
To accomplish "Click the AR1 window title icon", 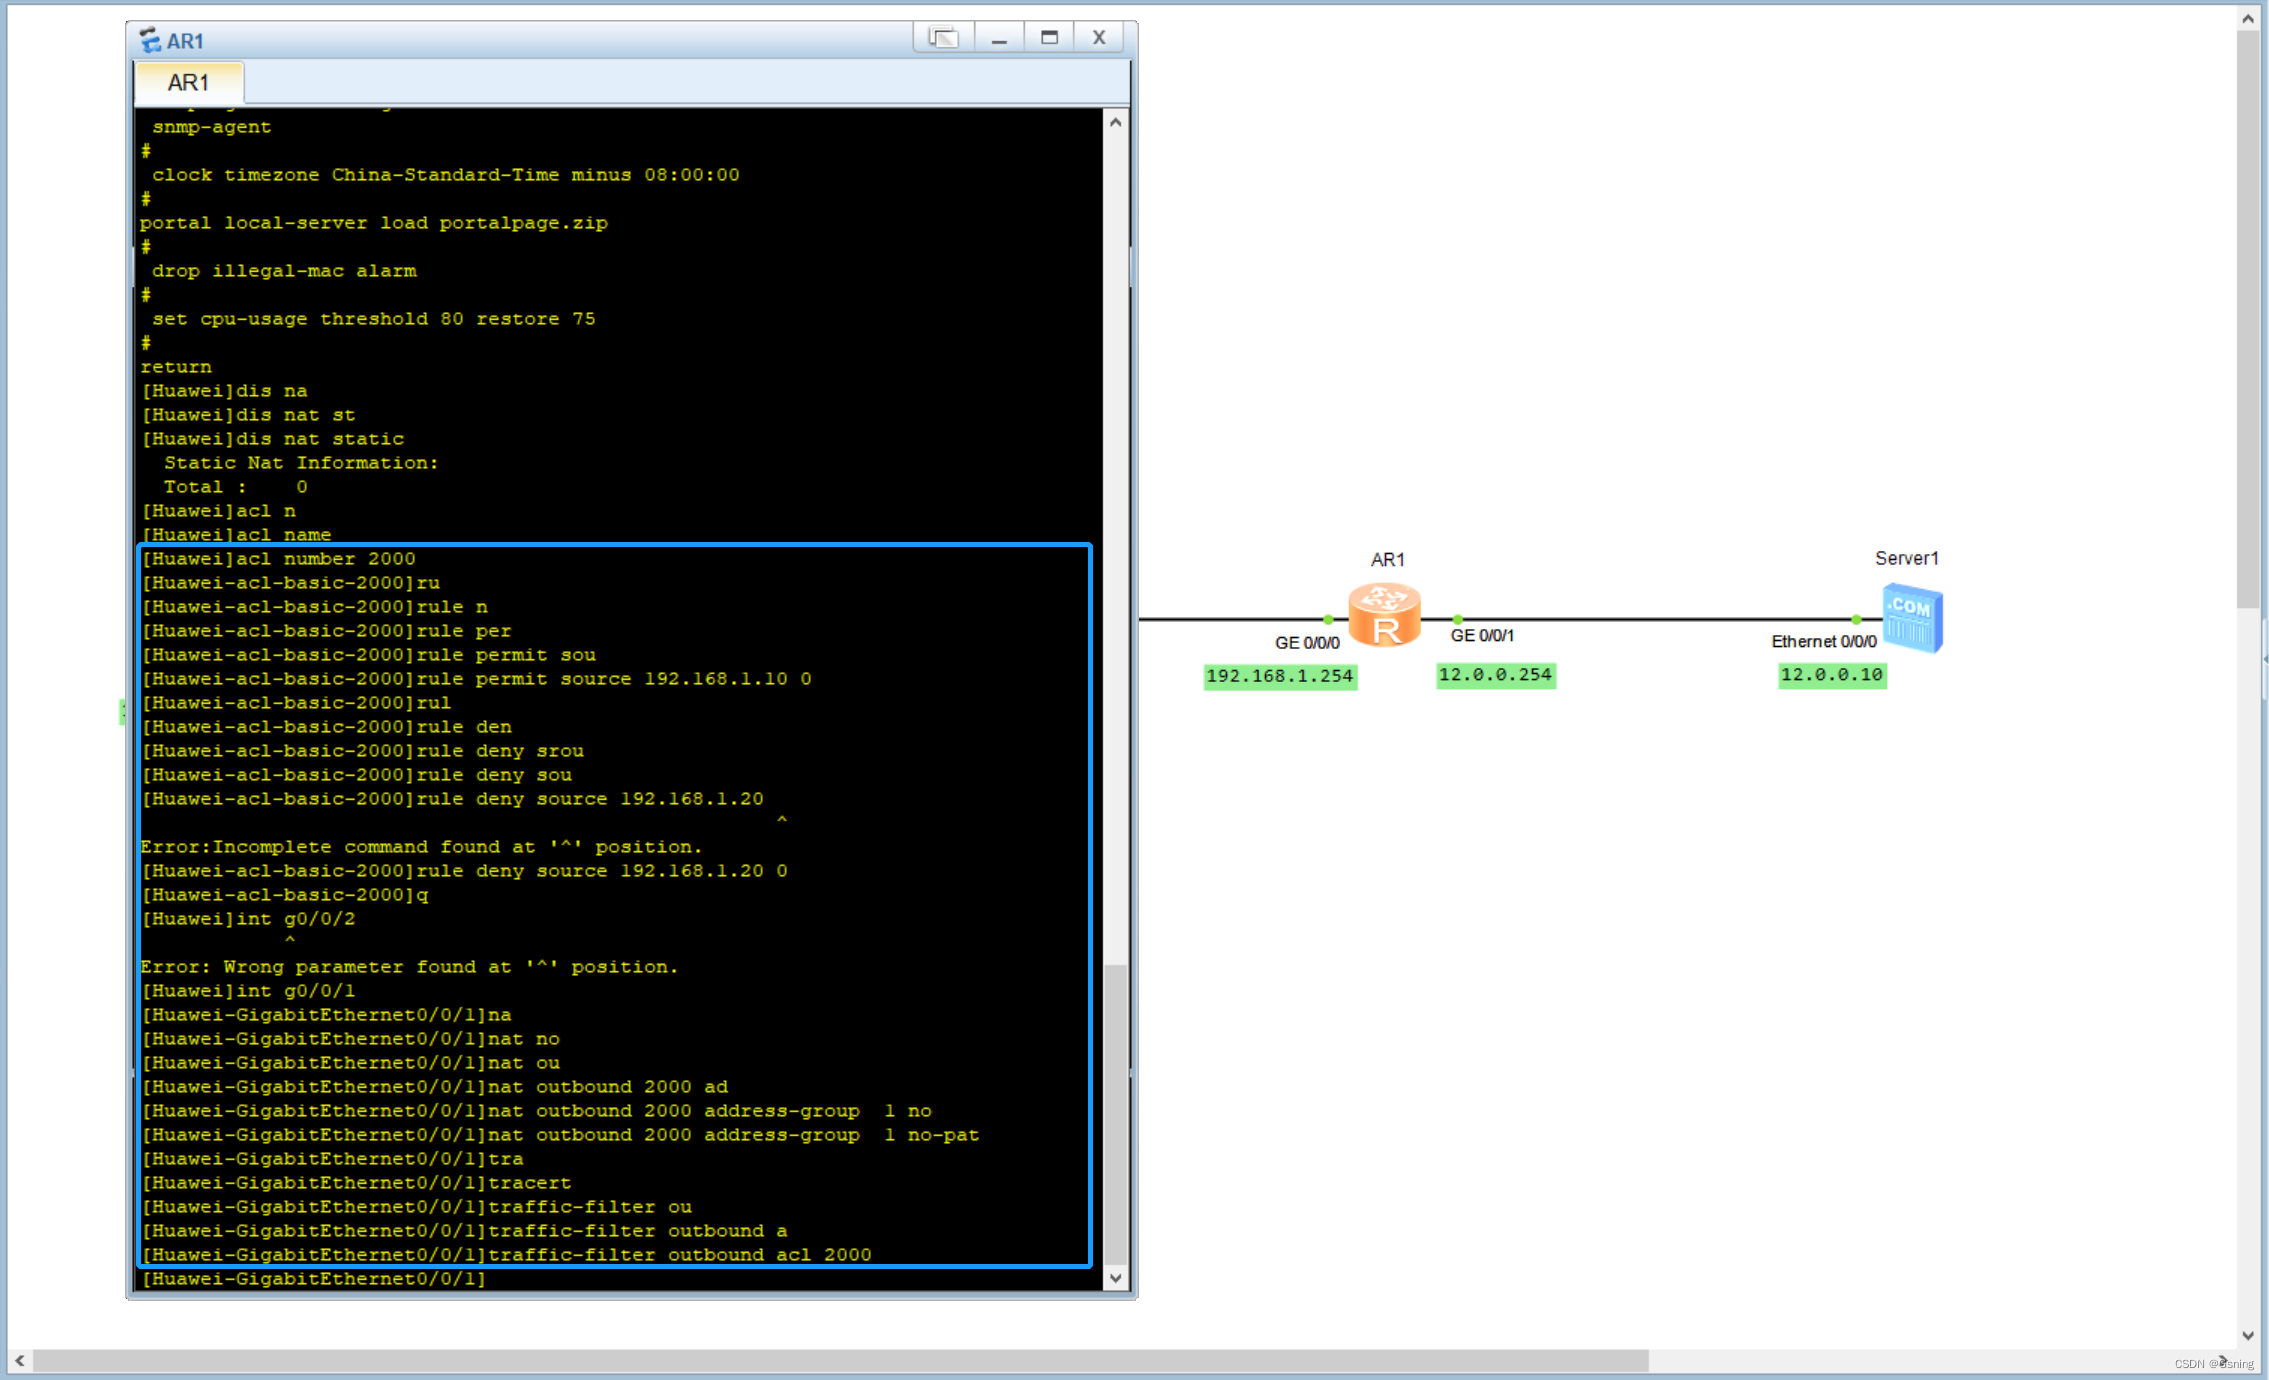I will click(150, 40).
